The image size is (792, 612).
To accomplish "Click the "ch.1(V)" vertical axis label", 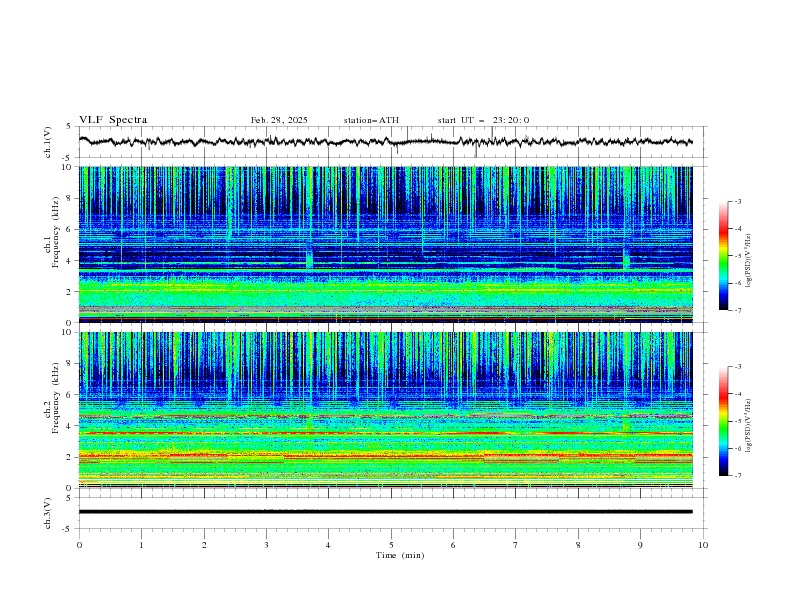I will point(48,142).
